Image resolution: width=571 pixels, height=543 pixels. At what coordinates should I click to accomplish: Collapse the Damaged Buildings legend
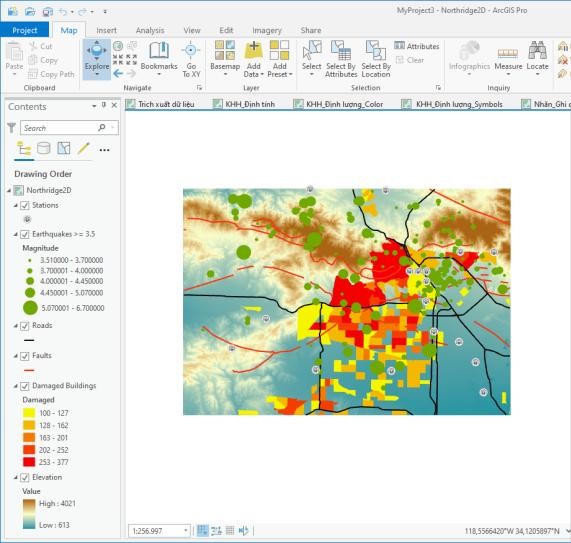click(16, 386)
